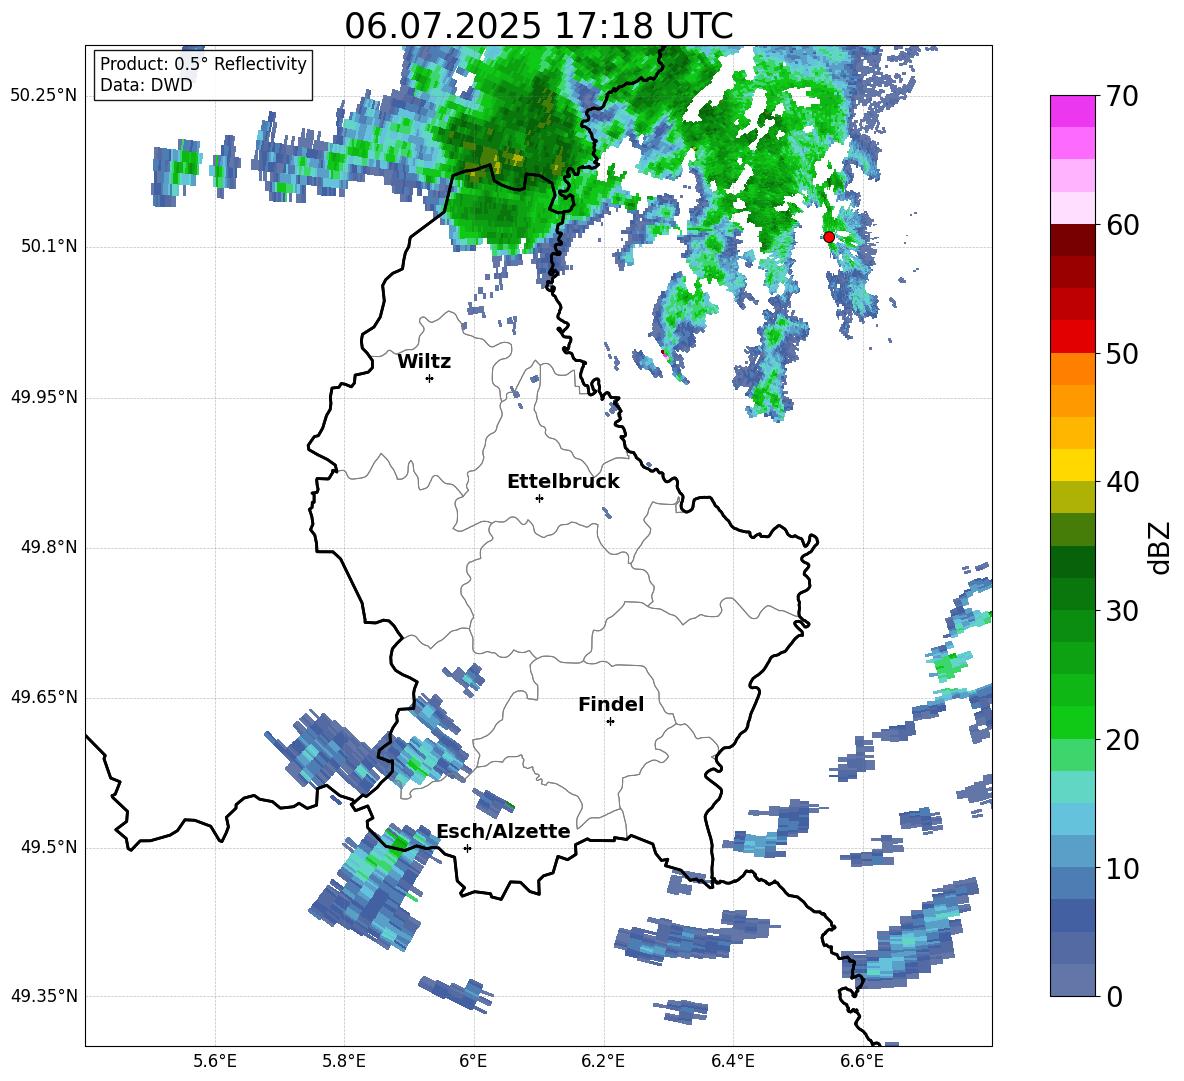Click the red dot radar marker
This screenshot has height=1081, width=1184.
pyautogui.click(x=829, y=237)
